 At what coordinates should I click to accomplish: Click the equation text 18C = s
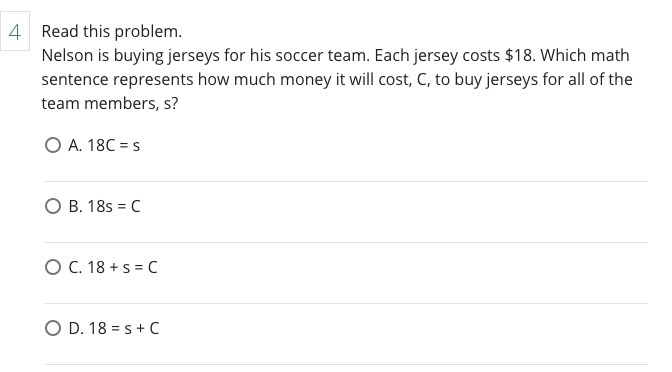[x=114, y=146]
